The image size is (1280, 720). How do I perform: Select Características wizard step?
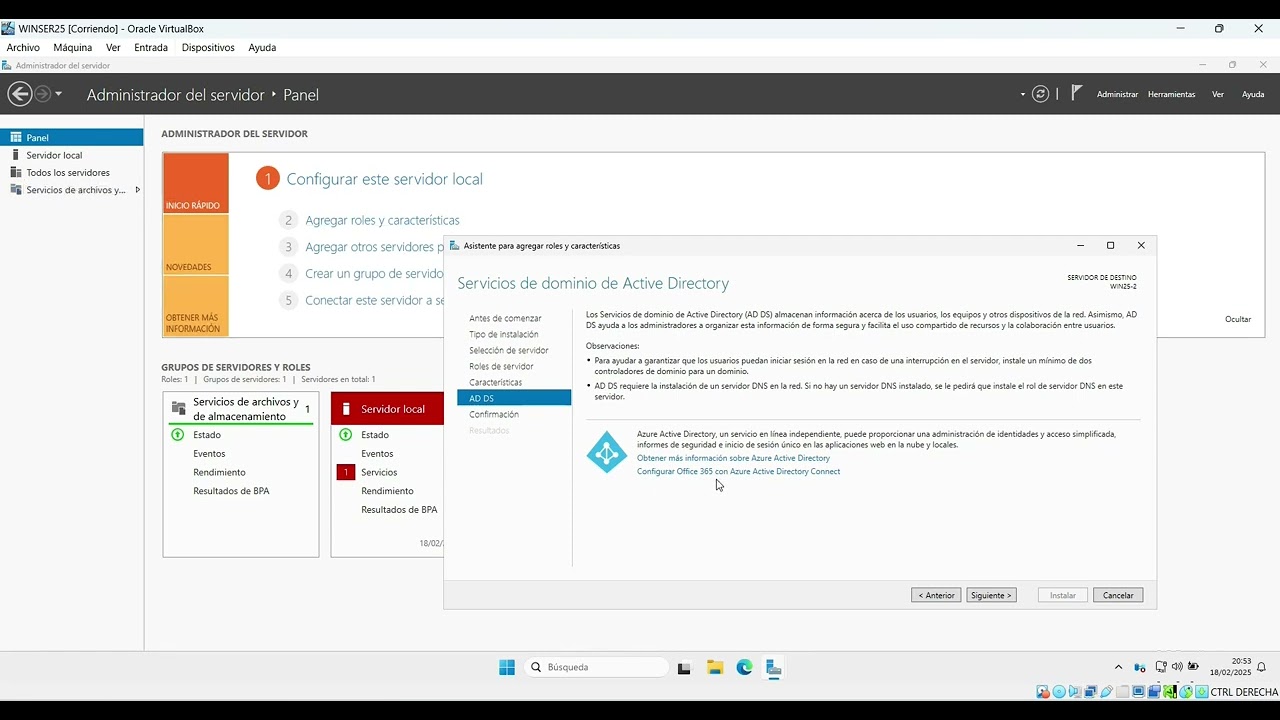click(495, 382)
